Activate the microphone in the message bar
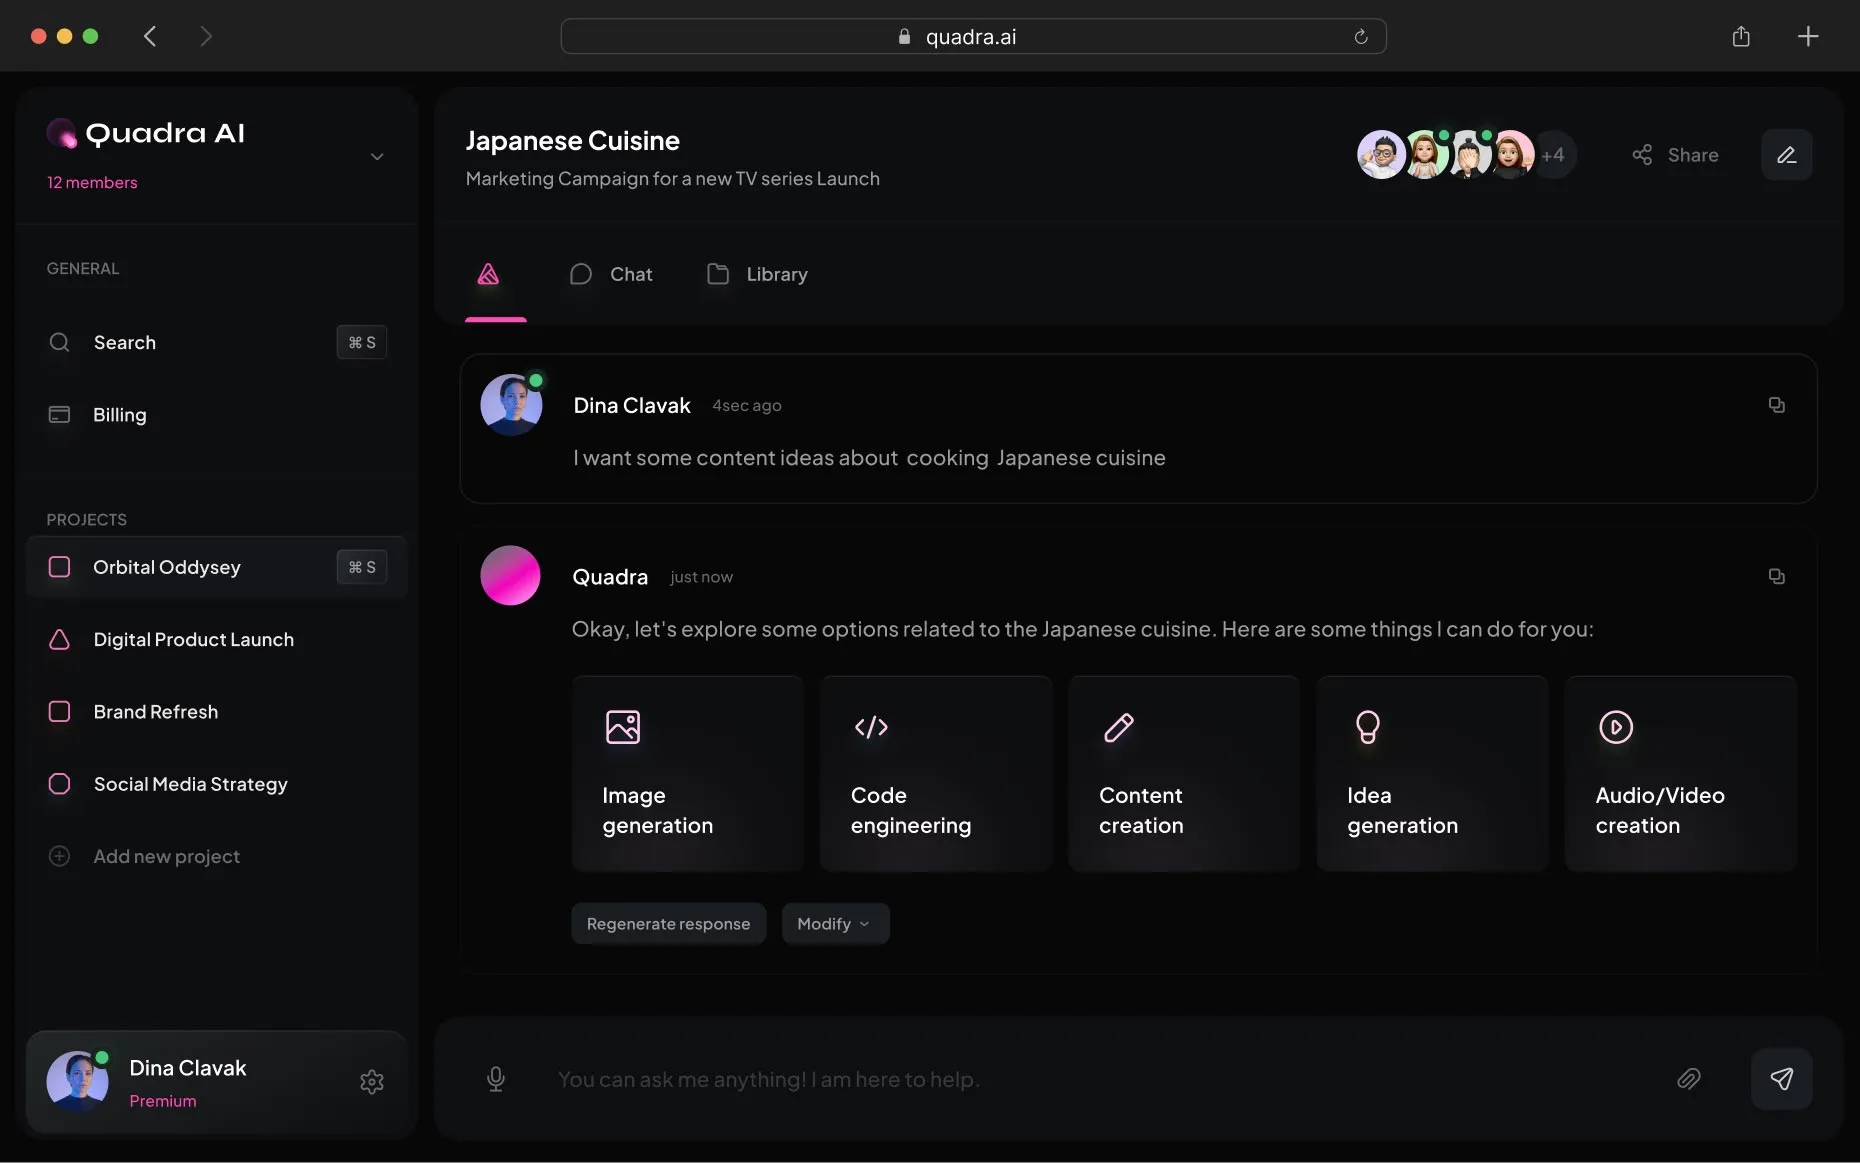Viewport: 1860px width, 1163px height. (x=497, y=1080)
